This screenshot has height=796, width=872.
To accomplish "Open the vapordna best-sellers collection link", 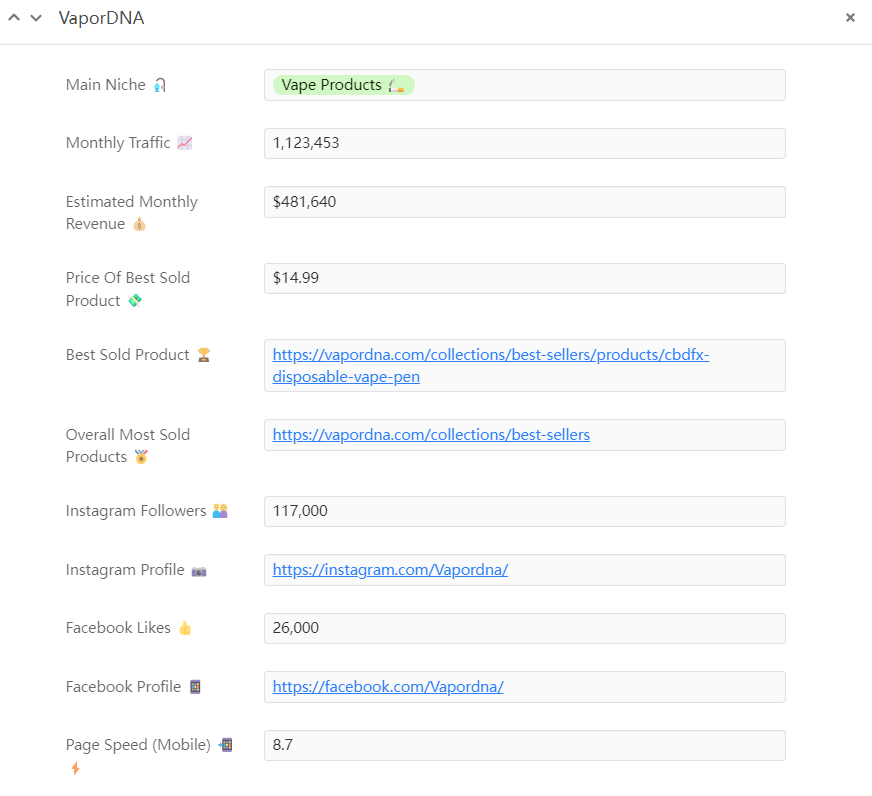I will [x=431, y=435].
